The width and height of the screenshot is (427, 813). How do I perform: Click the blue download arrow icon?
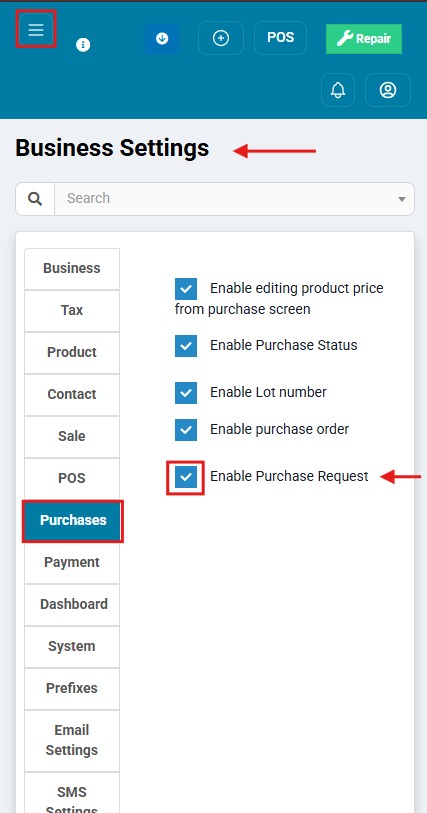click(162, 38)
